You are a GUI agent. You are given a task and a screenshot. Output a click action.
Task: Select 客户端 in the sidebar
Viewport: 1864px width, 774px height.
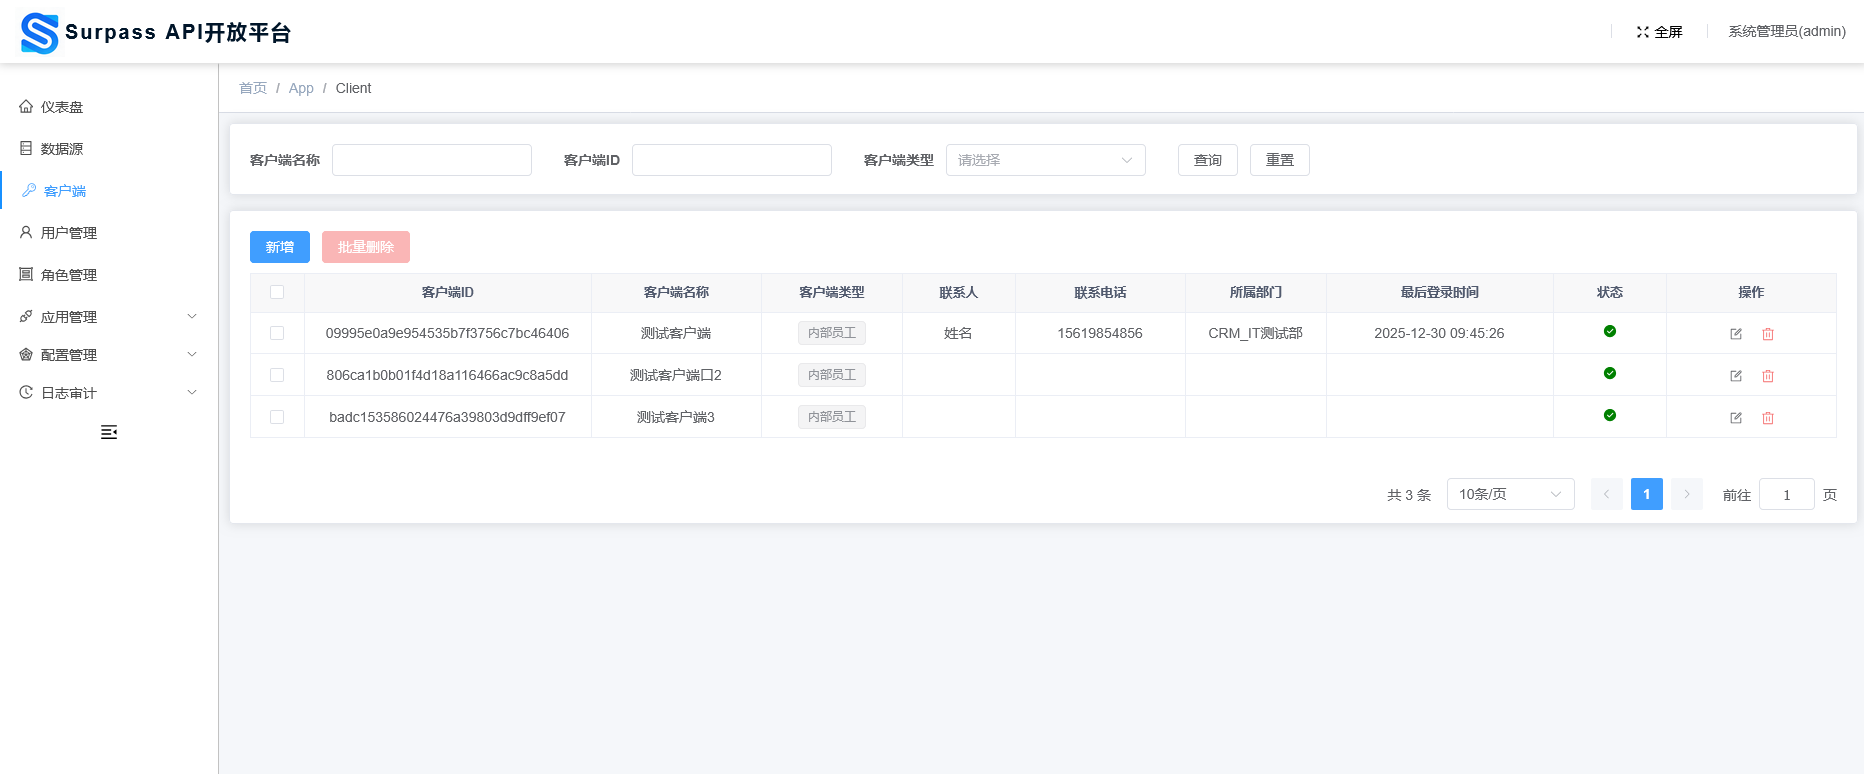point(109,191)
